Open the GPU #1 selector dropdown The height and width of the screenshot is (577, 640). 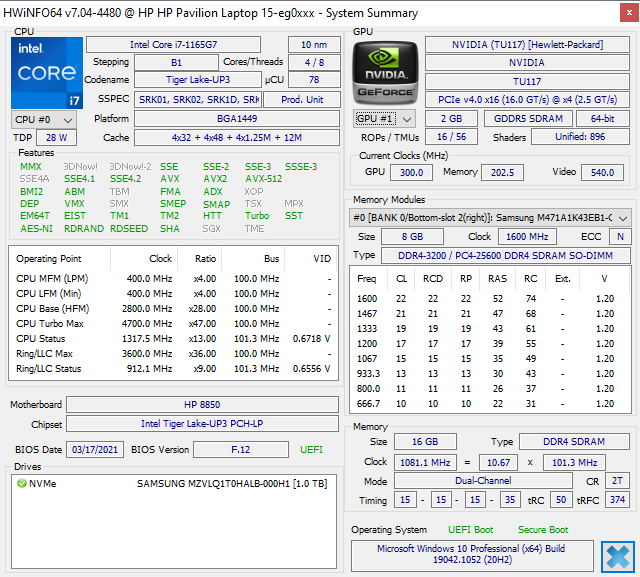tap(384, 119)
